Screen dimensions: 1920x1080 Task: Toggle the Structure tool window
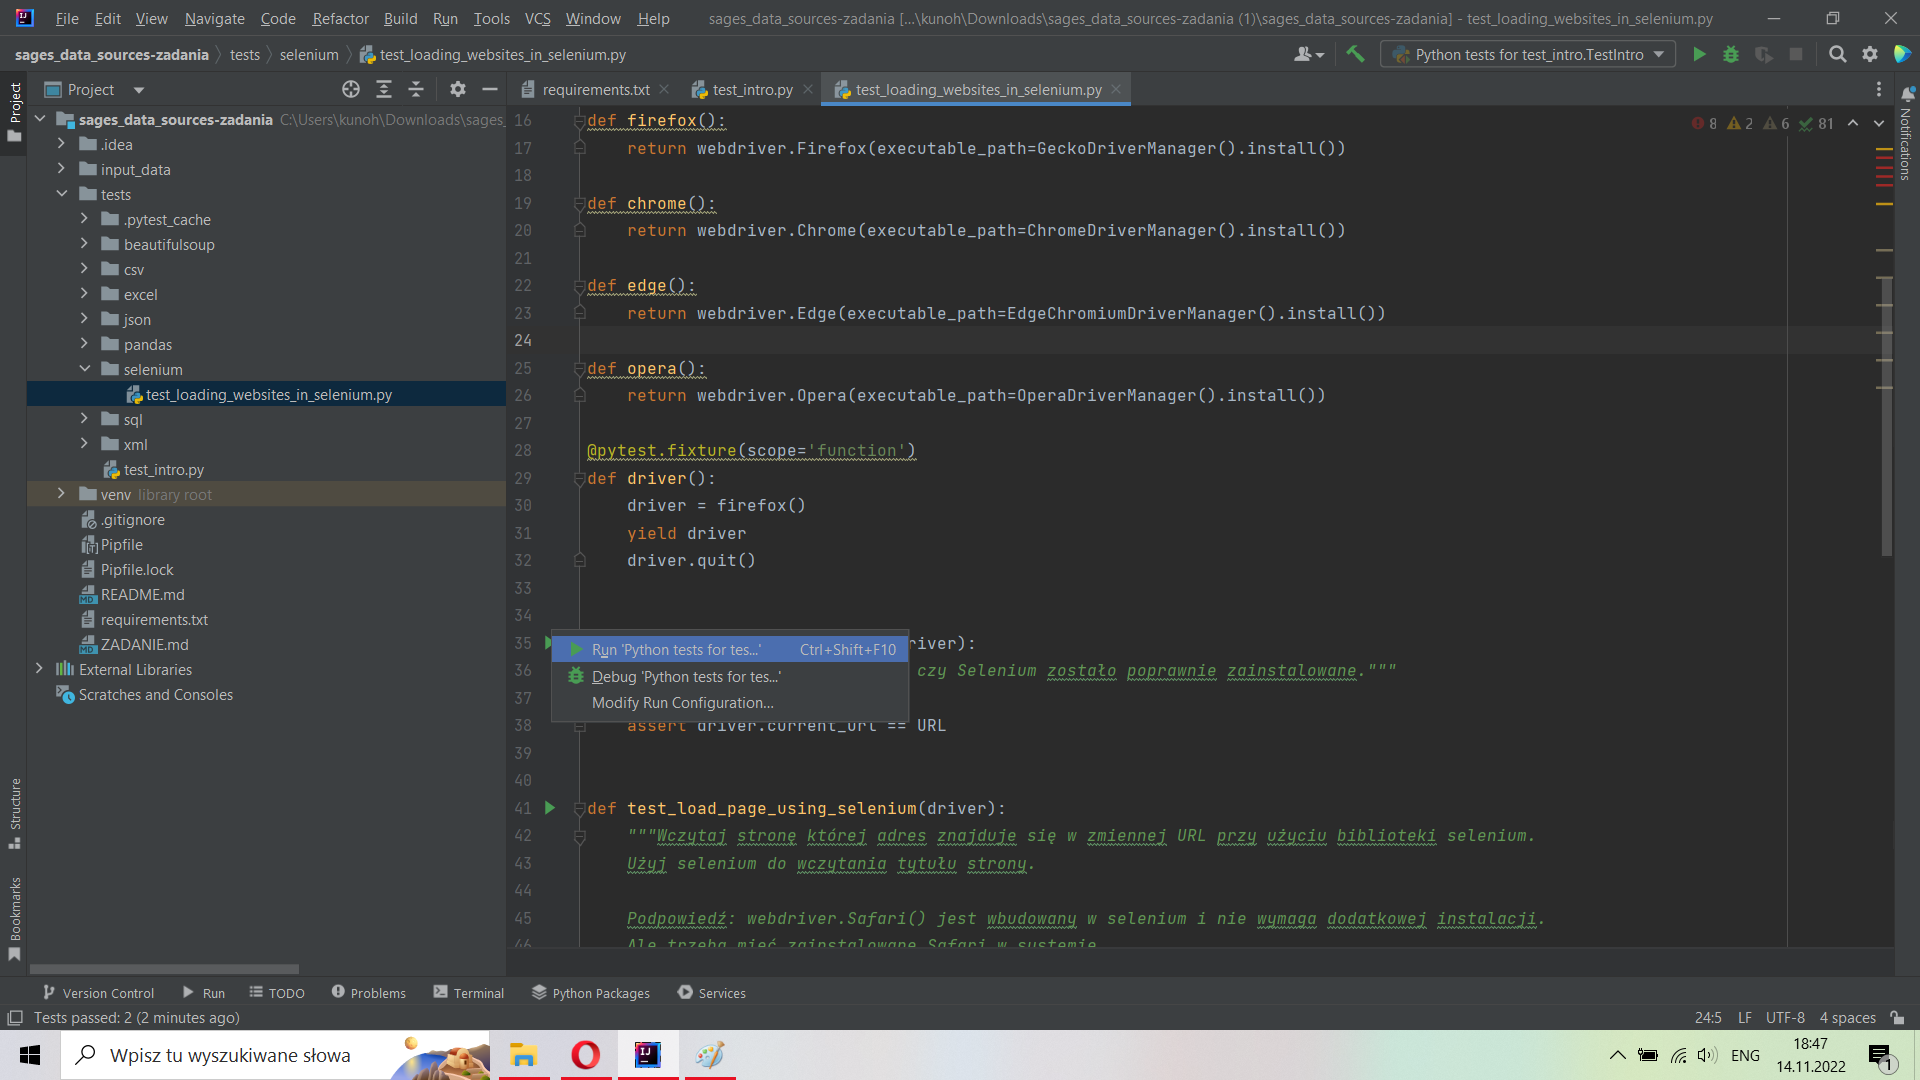coord(15,812)
